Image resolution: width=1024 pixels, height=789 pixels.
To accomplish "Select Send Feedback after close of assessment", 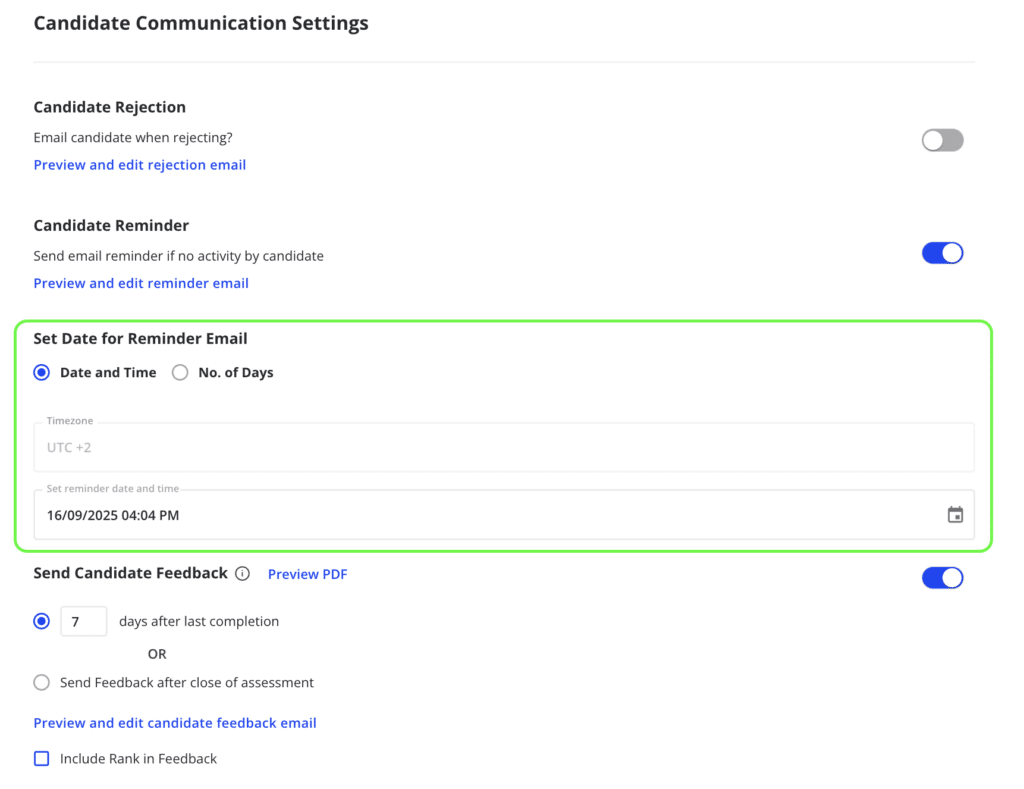I will tap(42, 683).
